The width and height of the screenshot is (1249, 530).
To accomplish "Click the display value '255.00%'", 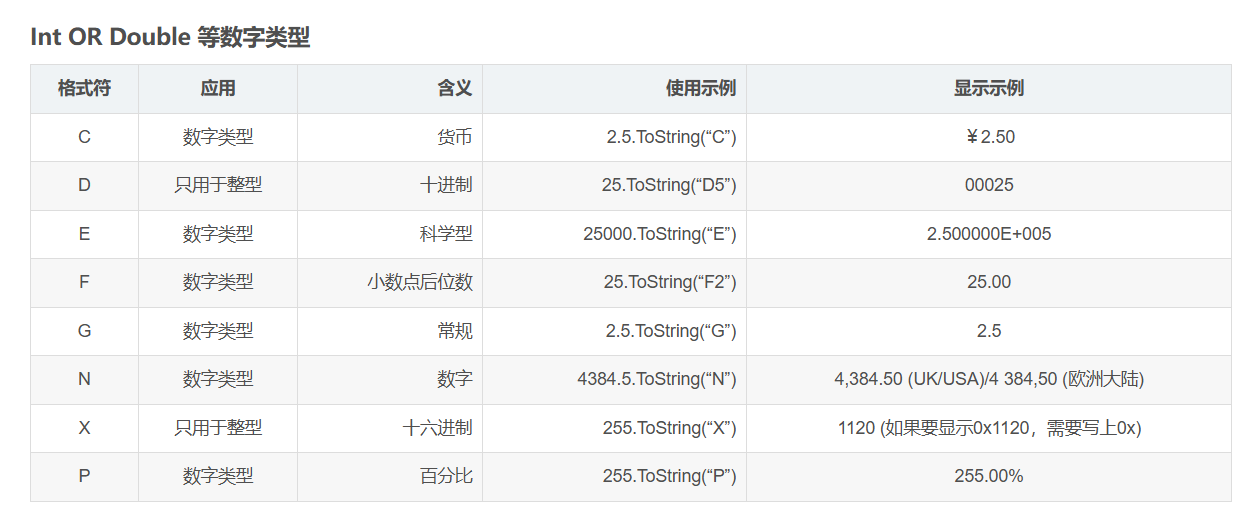I will pos(989,476).
